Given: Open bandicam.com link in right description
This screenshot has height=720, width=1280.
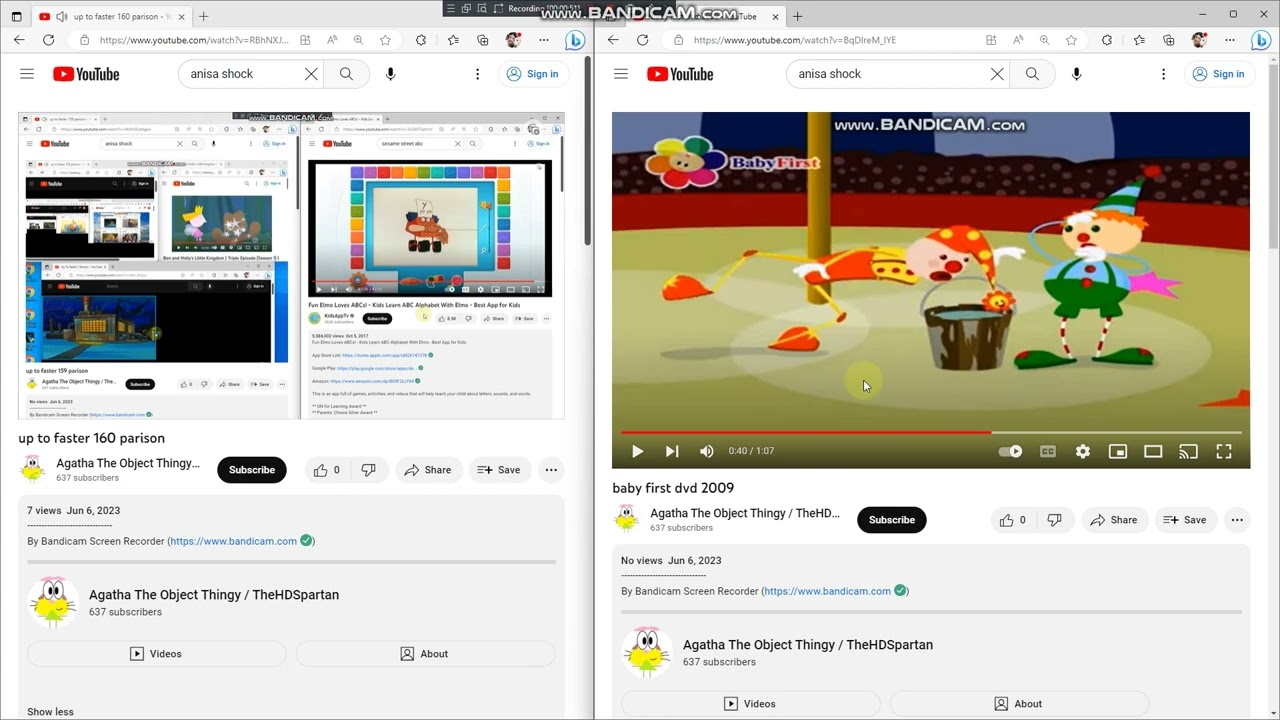Looking at the screenshot, I should pyautogui.click(x=827, y=591).
